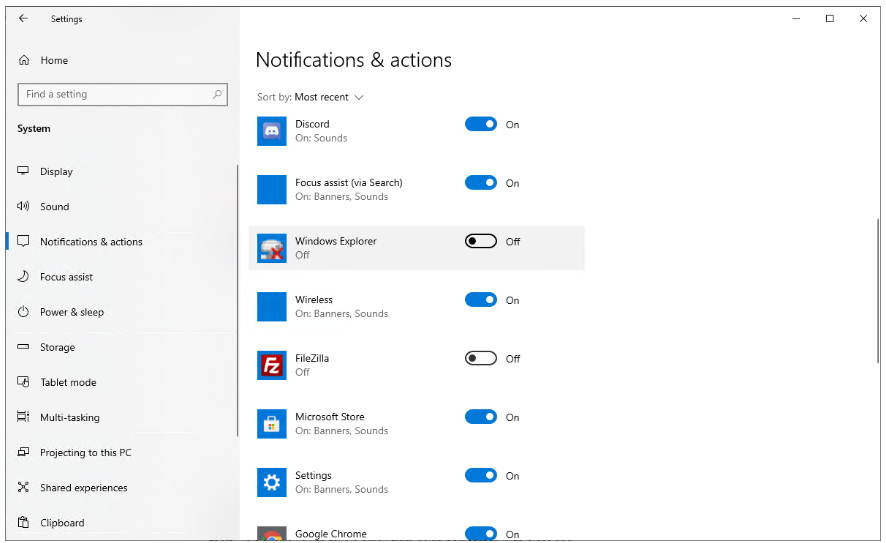886x543 pixels.
Task: Select Power & sleep in sidebar
Action: point(71,312)
